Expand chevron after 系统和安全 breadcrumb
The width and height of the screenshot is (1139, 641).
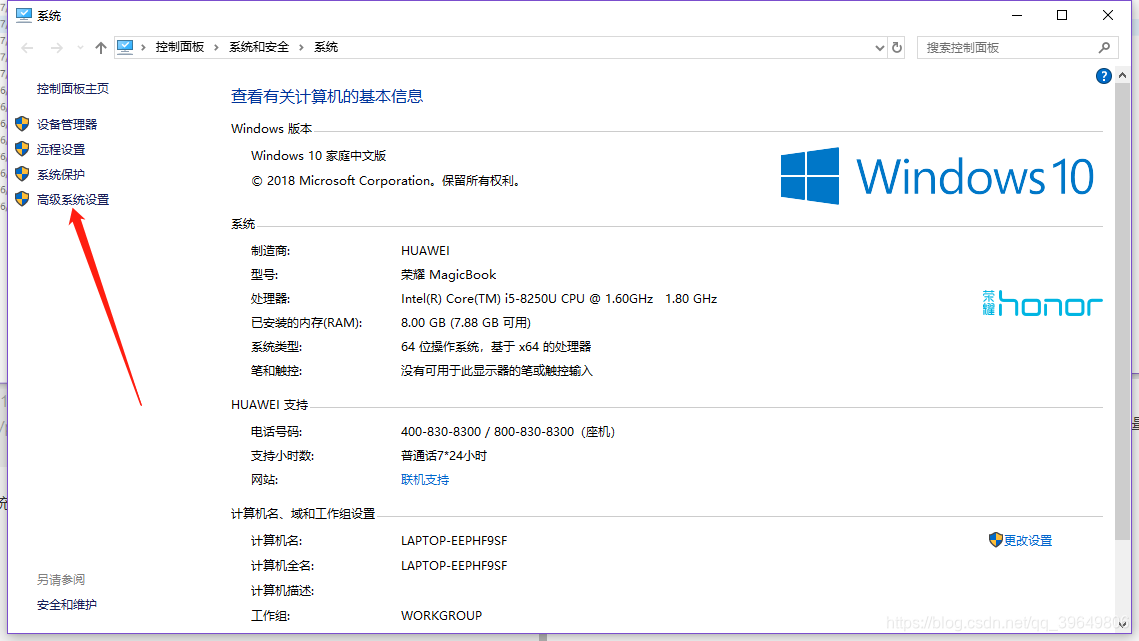(301, 47)
